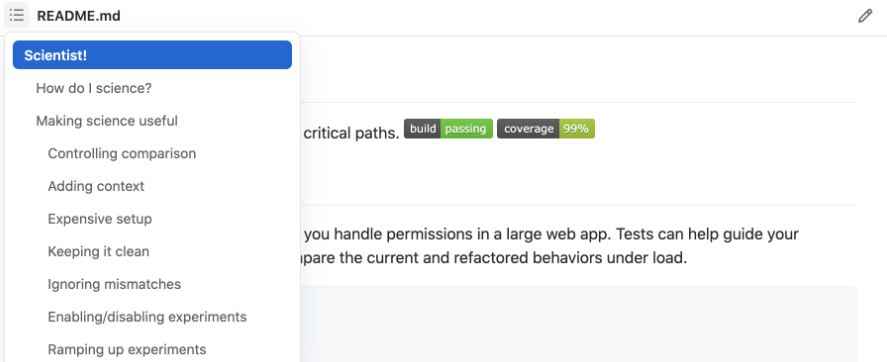Click the build passing badge
Screen dimensions: 887x362
(449, 129)
